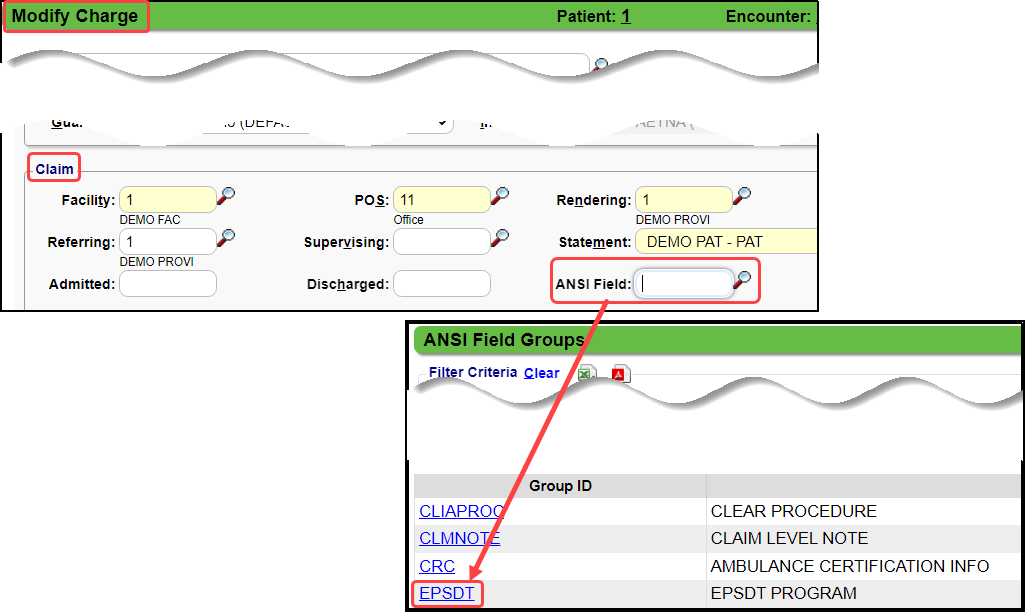Focus the ANSI Field text box
This screenshot has height=612, width=1025.
tap(684, 284)
